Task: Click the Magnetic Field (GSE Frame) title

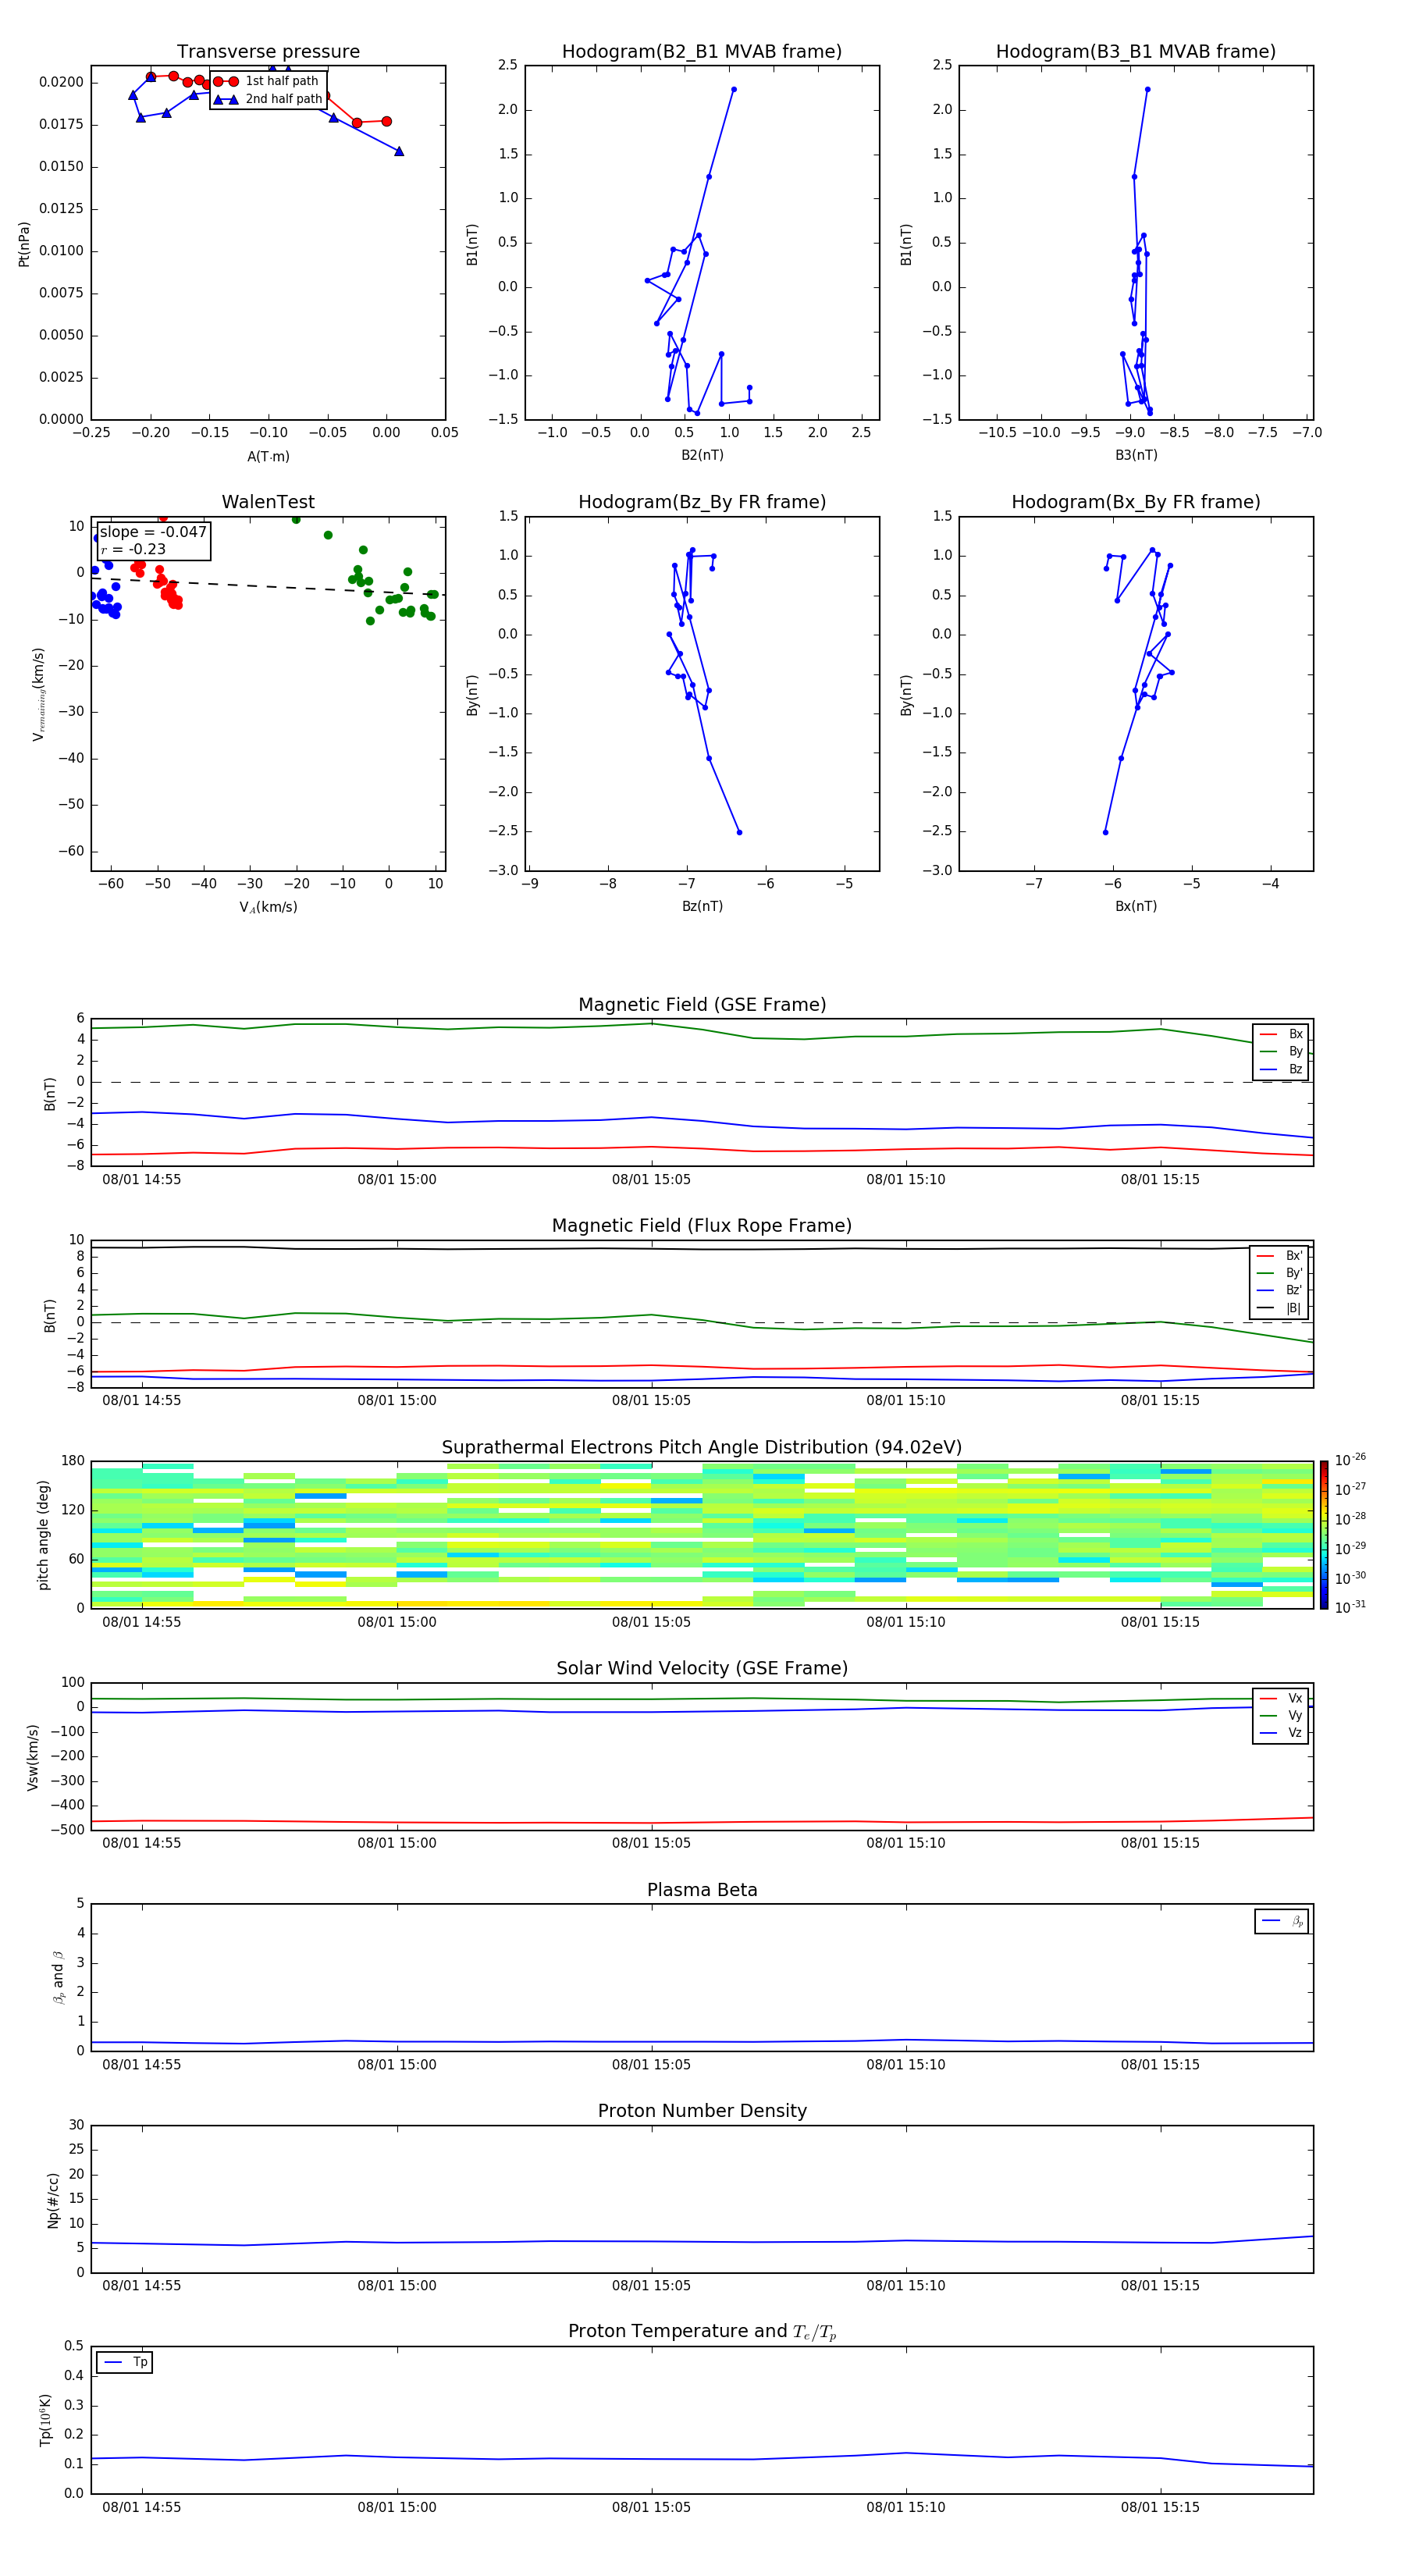Action: [x=702, y=1005]
